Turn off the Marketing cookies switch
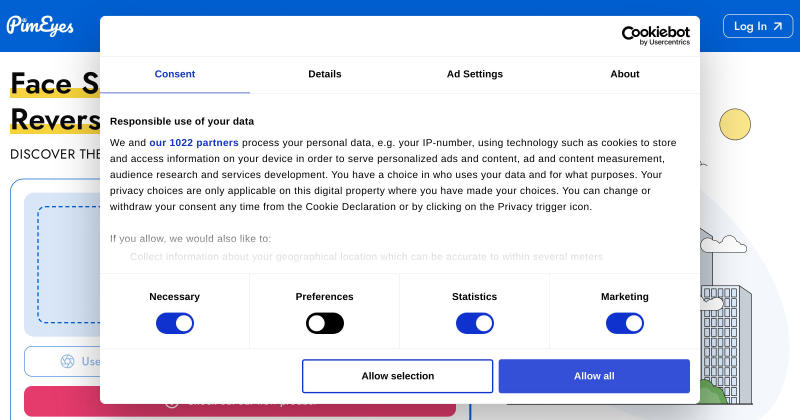This screenshot has width=800, height=420. coord(624,324)
